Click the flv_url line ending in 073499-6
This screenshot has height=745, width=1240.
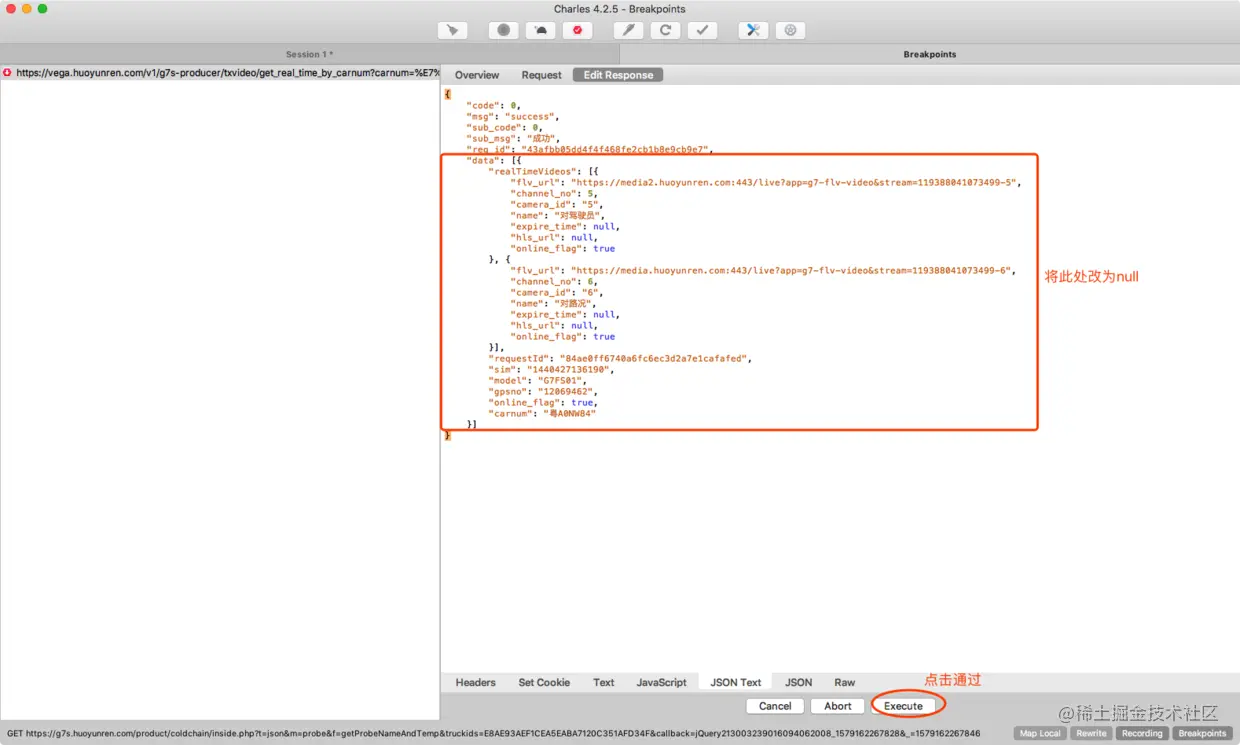coord(763,270)
